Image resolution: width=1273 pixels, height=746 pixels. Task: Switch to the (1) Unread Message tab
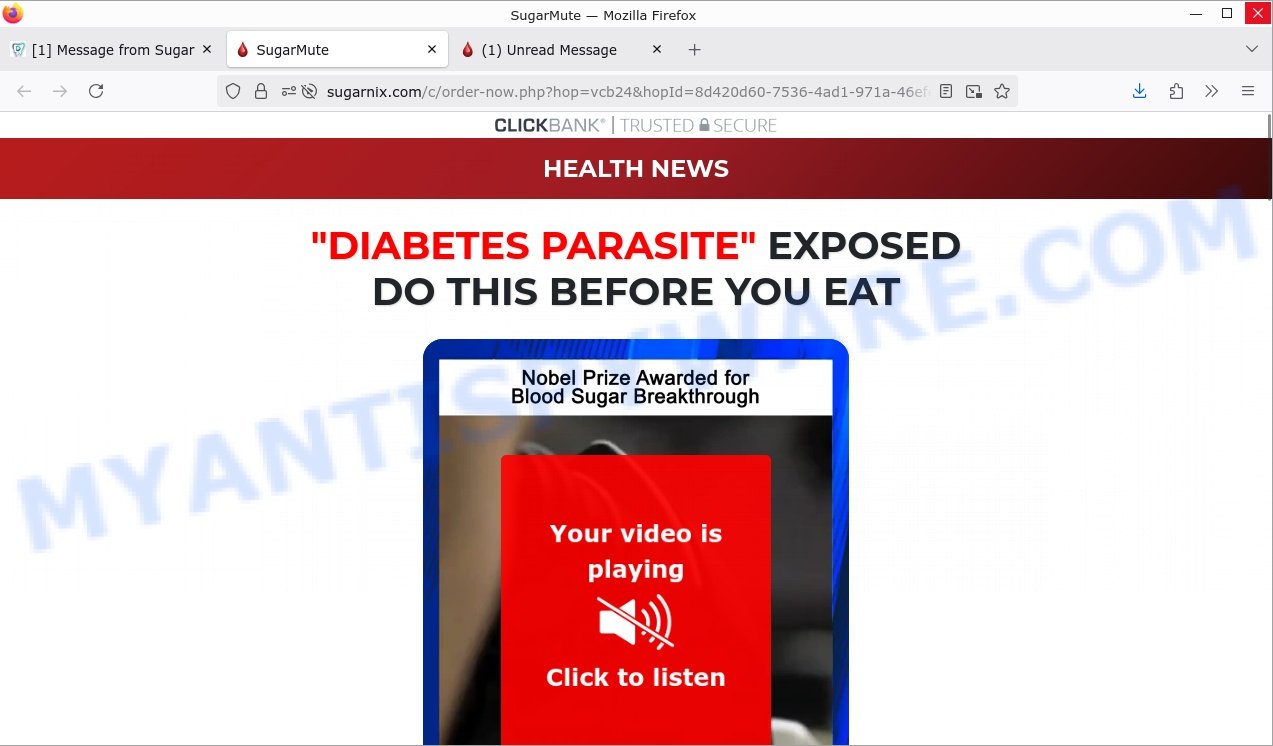(x=548, y=50)
